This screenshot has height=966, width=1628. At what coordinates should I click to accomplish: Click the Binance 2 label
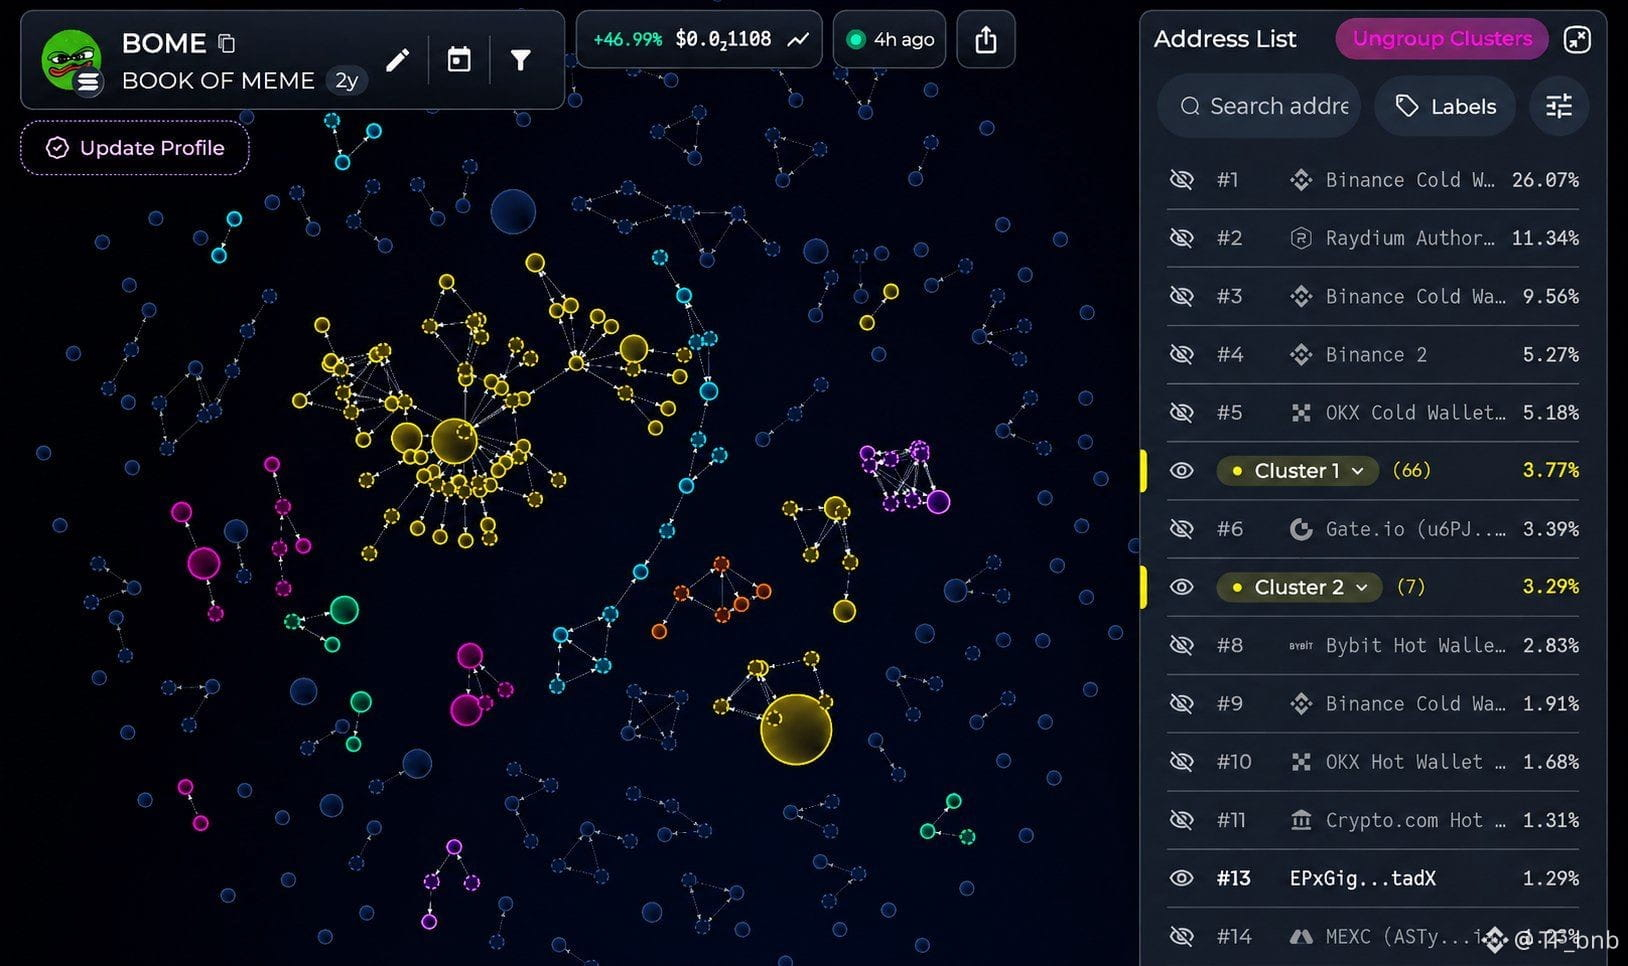[1376, 354]
